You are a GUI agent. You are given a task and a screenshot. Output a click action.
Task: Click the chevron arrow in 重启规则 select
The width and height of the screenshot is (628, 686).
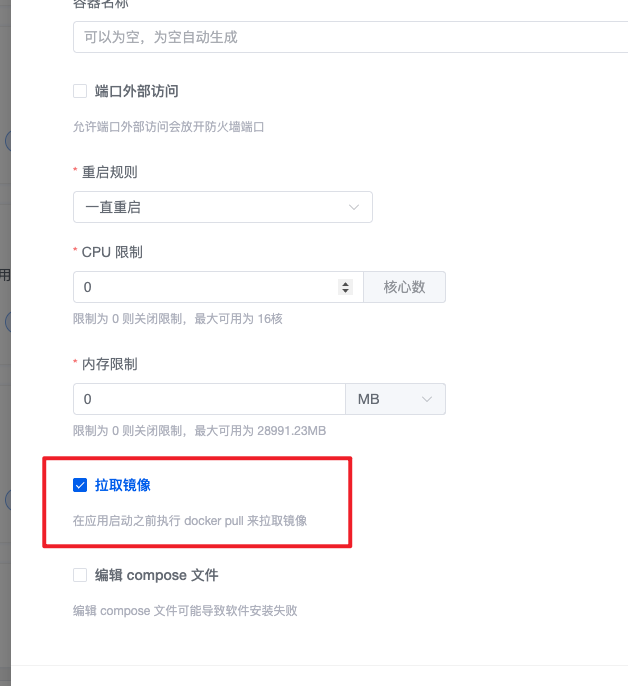pos(354,207)
